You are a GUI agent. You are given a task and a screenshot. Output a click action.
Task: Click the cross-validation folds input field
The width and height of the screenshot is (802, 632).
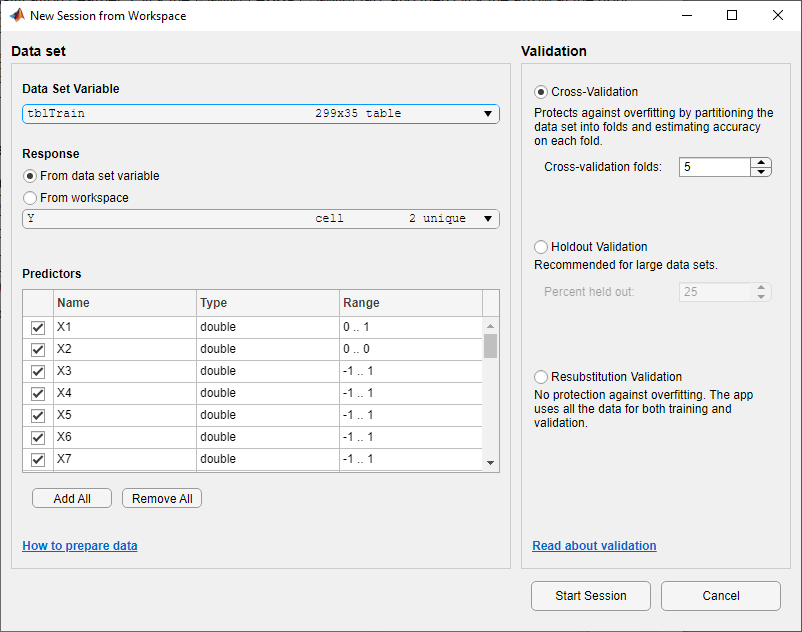pos(715,166)
